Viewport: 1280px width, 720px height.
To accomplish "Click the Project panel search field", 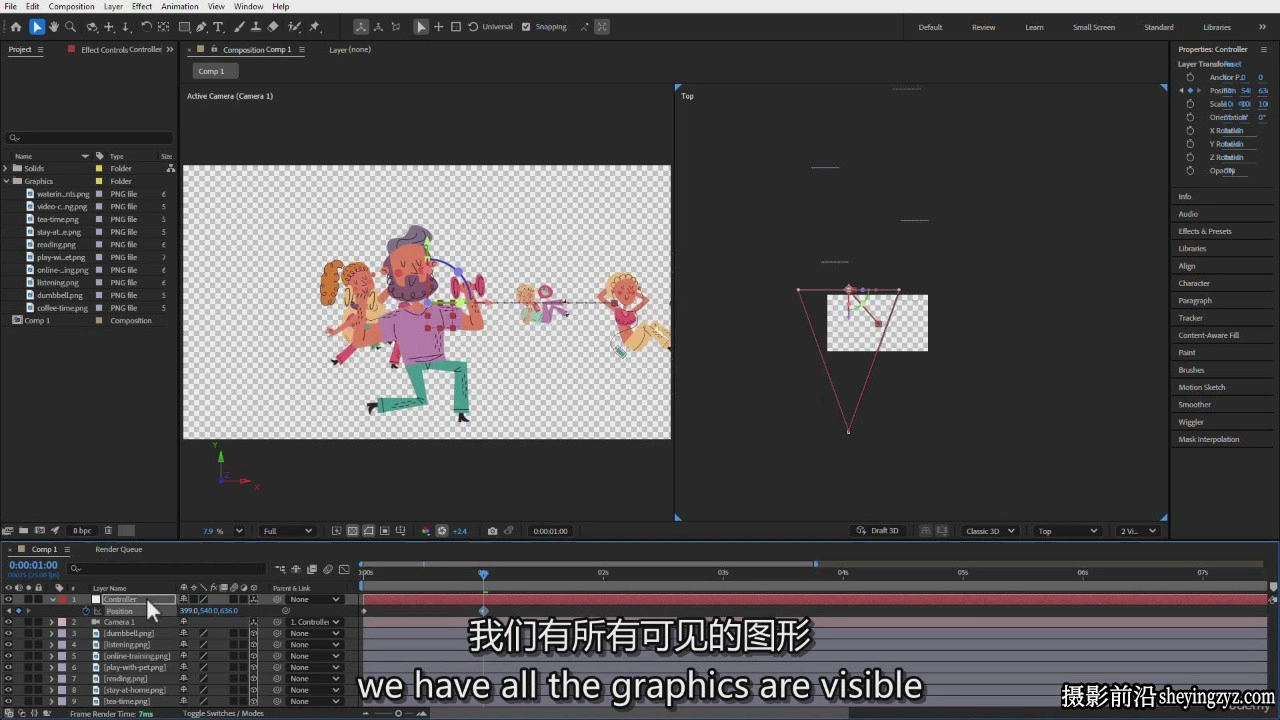I will (90, 138).
